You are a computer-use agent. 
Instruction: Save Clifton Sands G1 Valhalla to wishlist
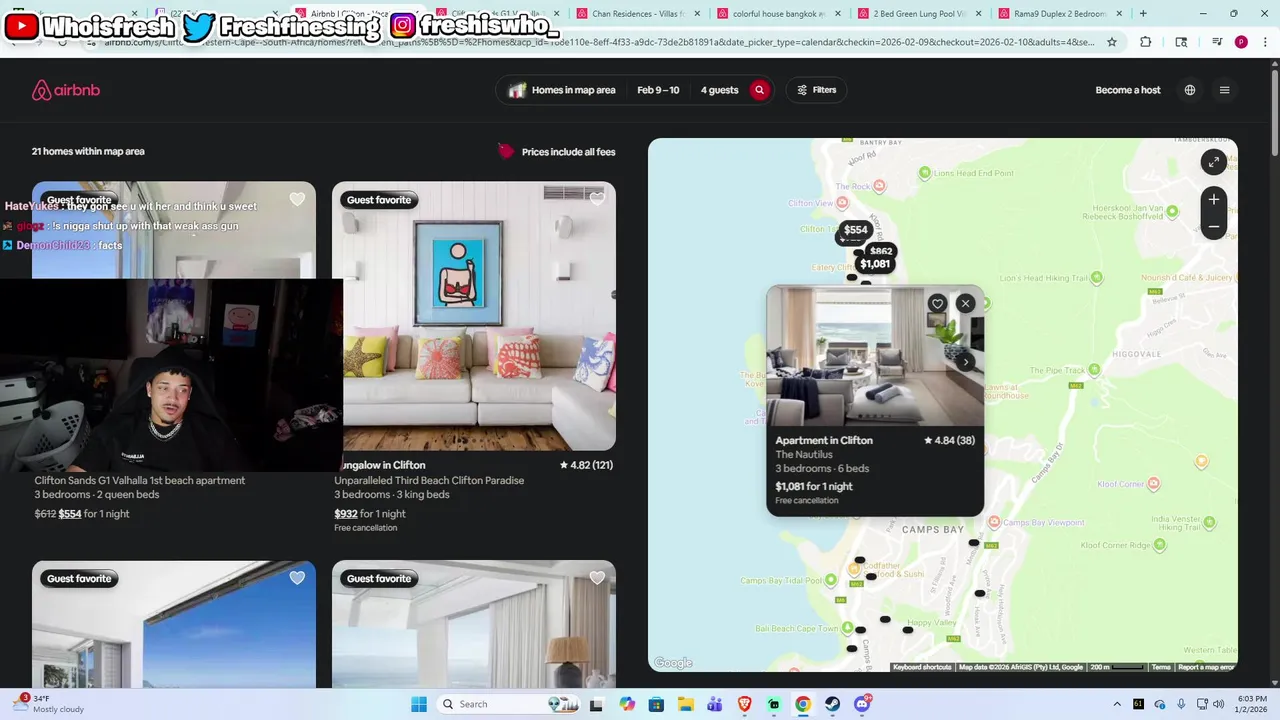coord(297,199)
